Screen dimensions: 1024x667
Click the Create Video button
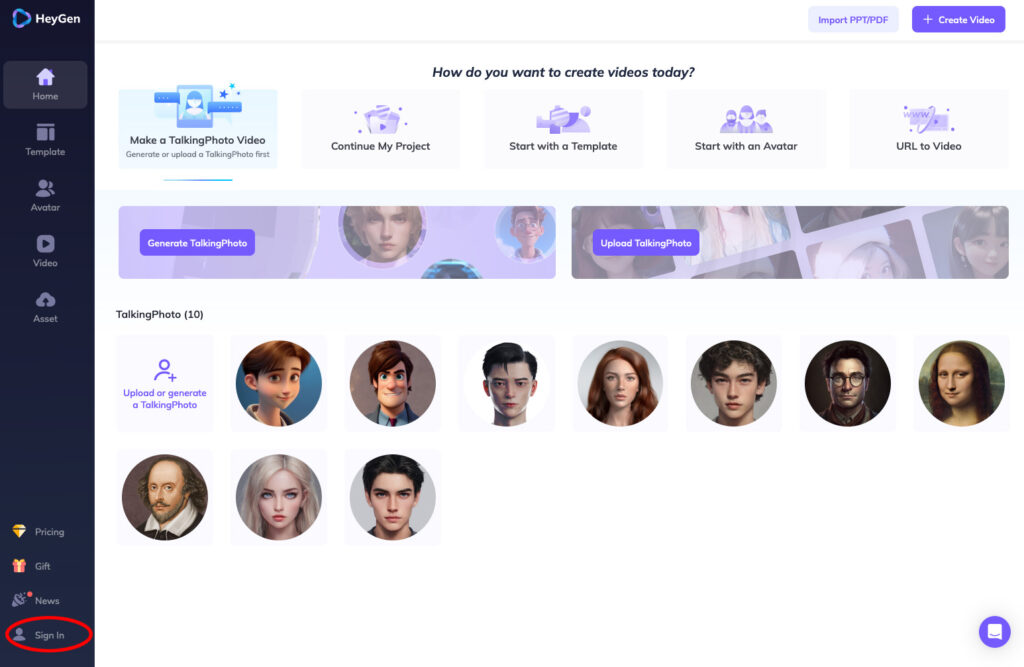pos(958,20)
